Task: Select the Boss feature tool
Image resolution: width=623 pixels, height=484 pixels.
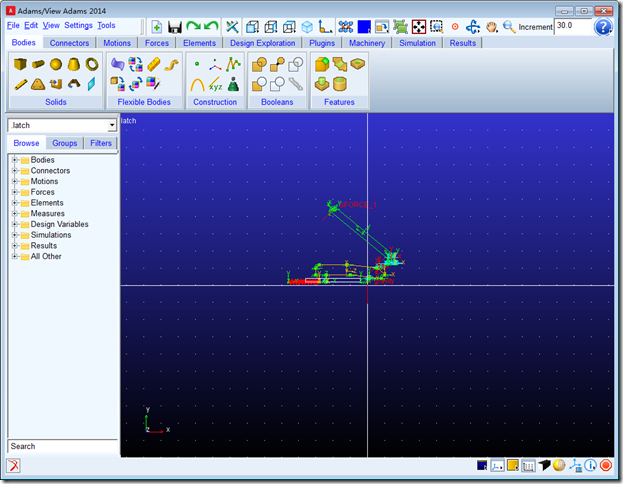Action: pos(322,84)
